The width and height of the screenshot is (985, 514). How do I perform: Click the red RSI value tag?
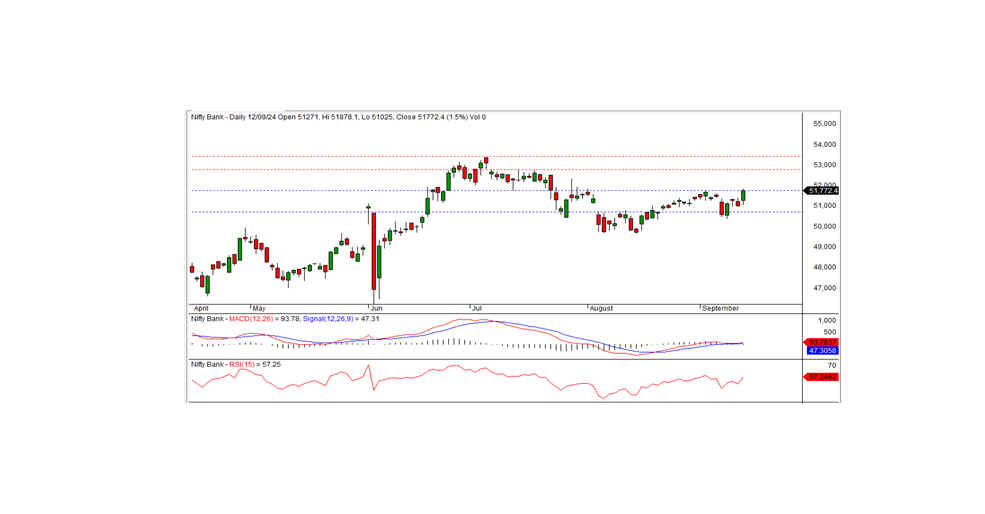coord(822,377)
